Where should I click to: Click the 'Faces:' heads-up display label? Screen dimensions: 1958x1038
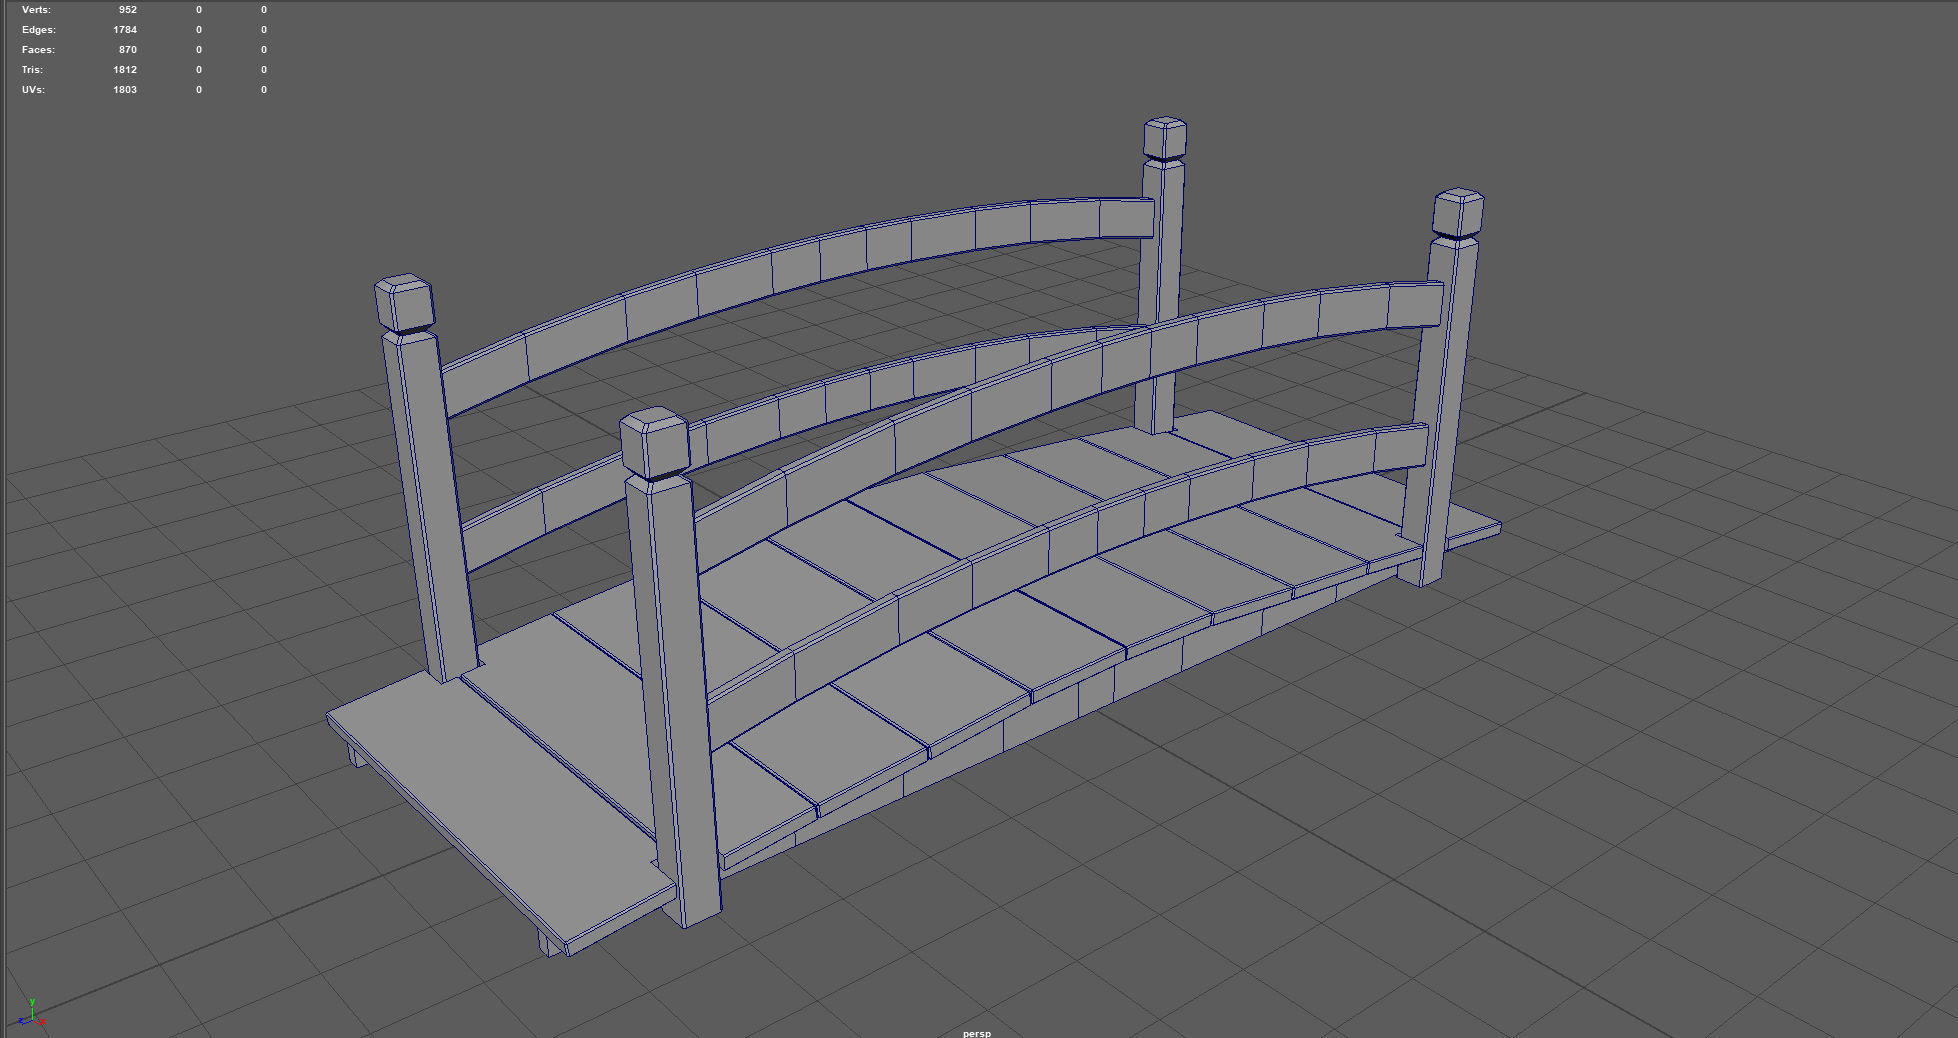click(x=38, y=50)
